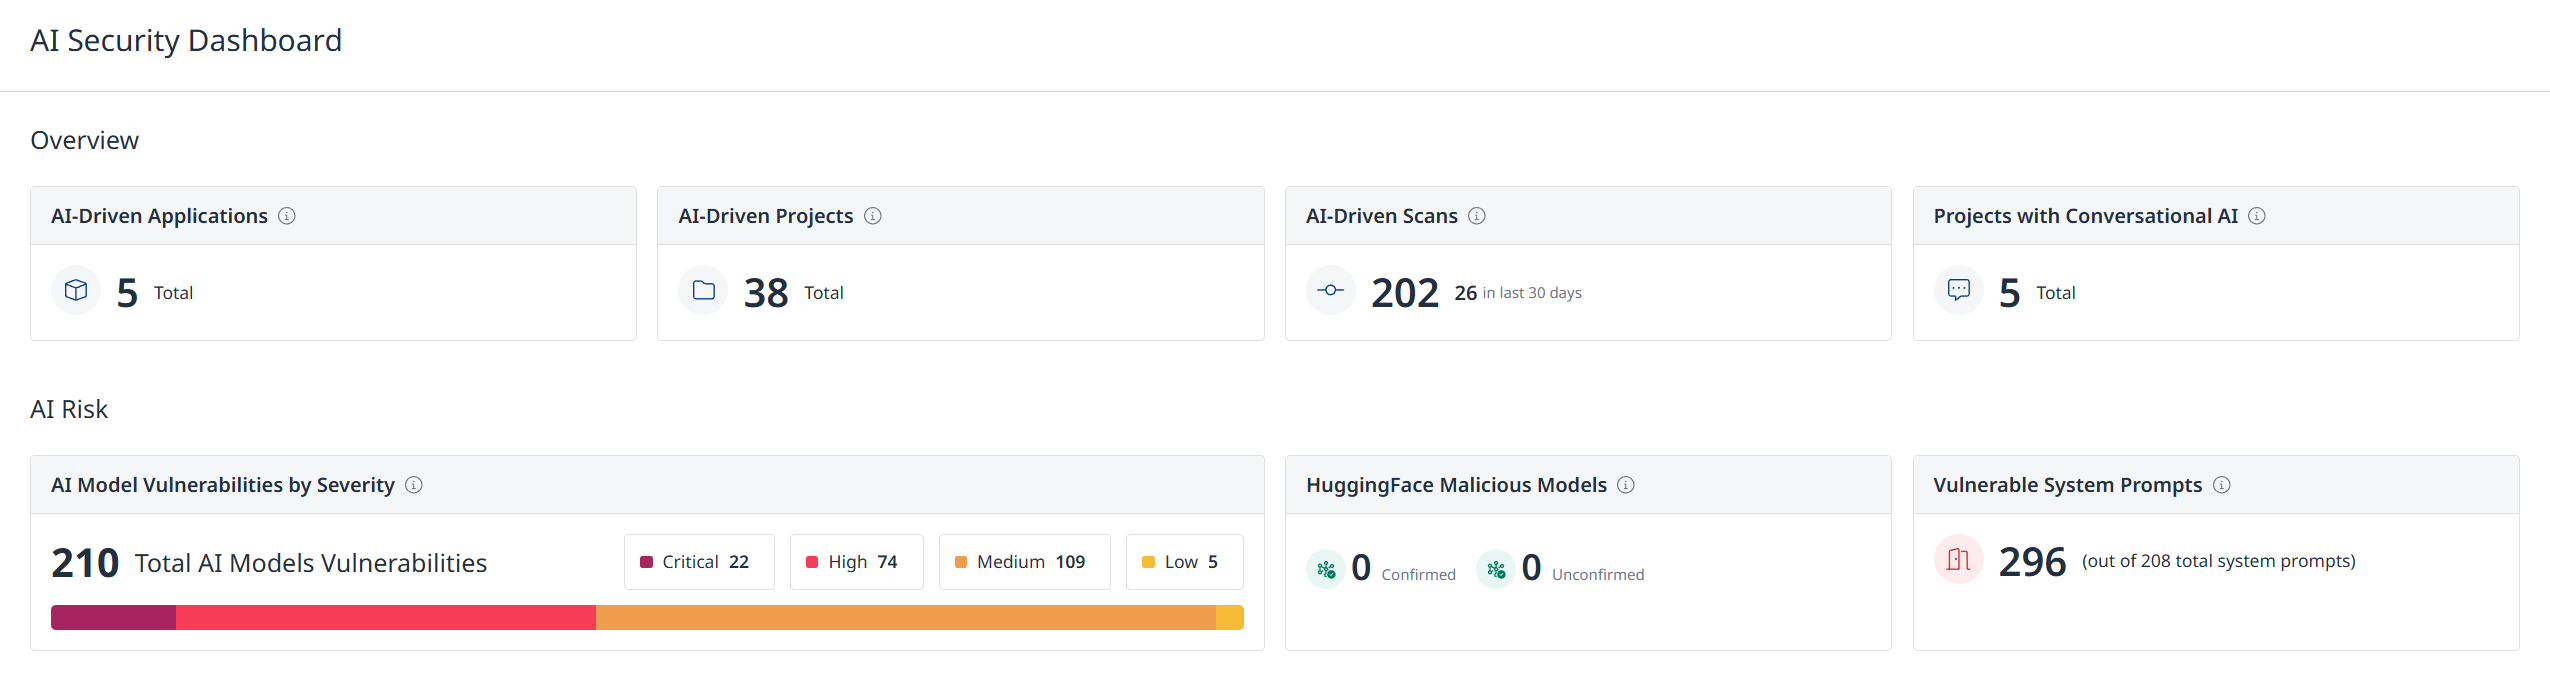Click info icon for Vulnerabilities by Severity
This screenshot has height=698, width=2550.
414,485
